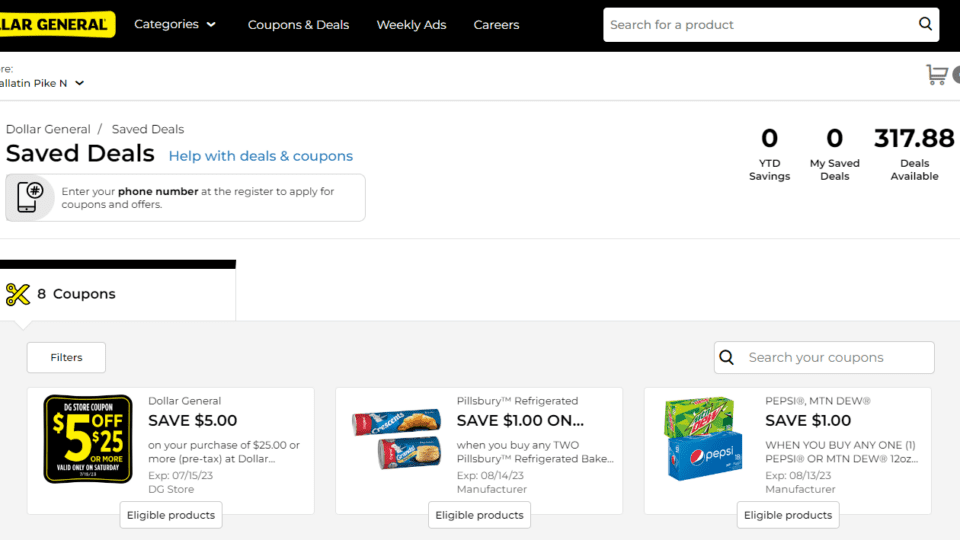This screenshot has width=960, height=540.
Task: Click the product search magnifier icon
Action: pyautogui.click(x=925, y=24)
